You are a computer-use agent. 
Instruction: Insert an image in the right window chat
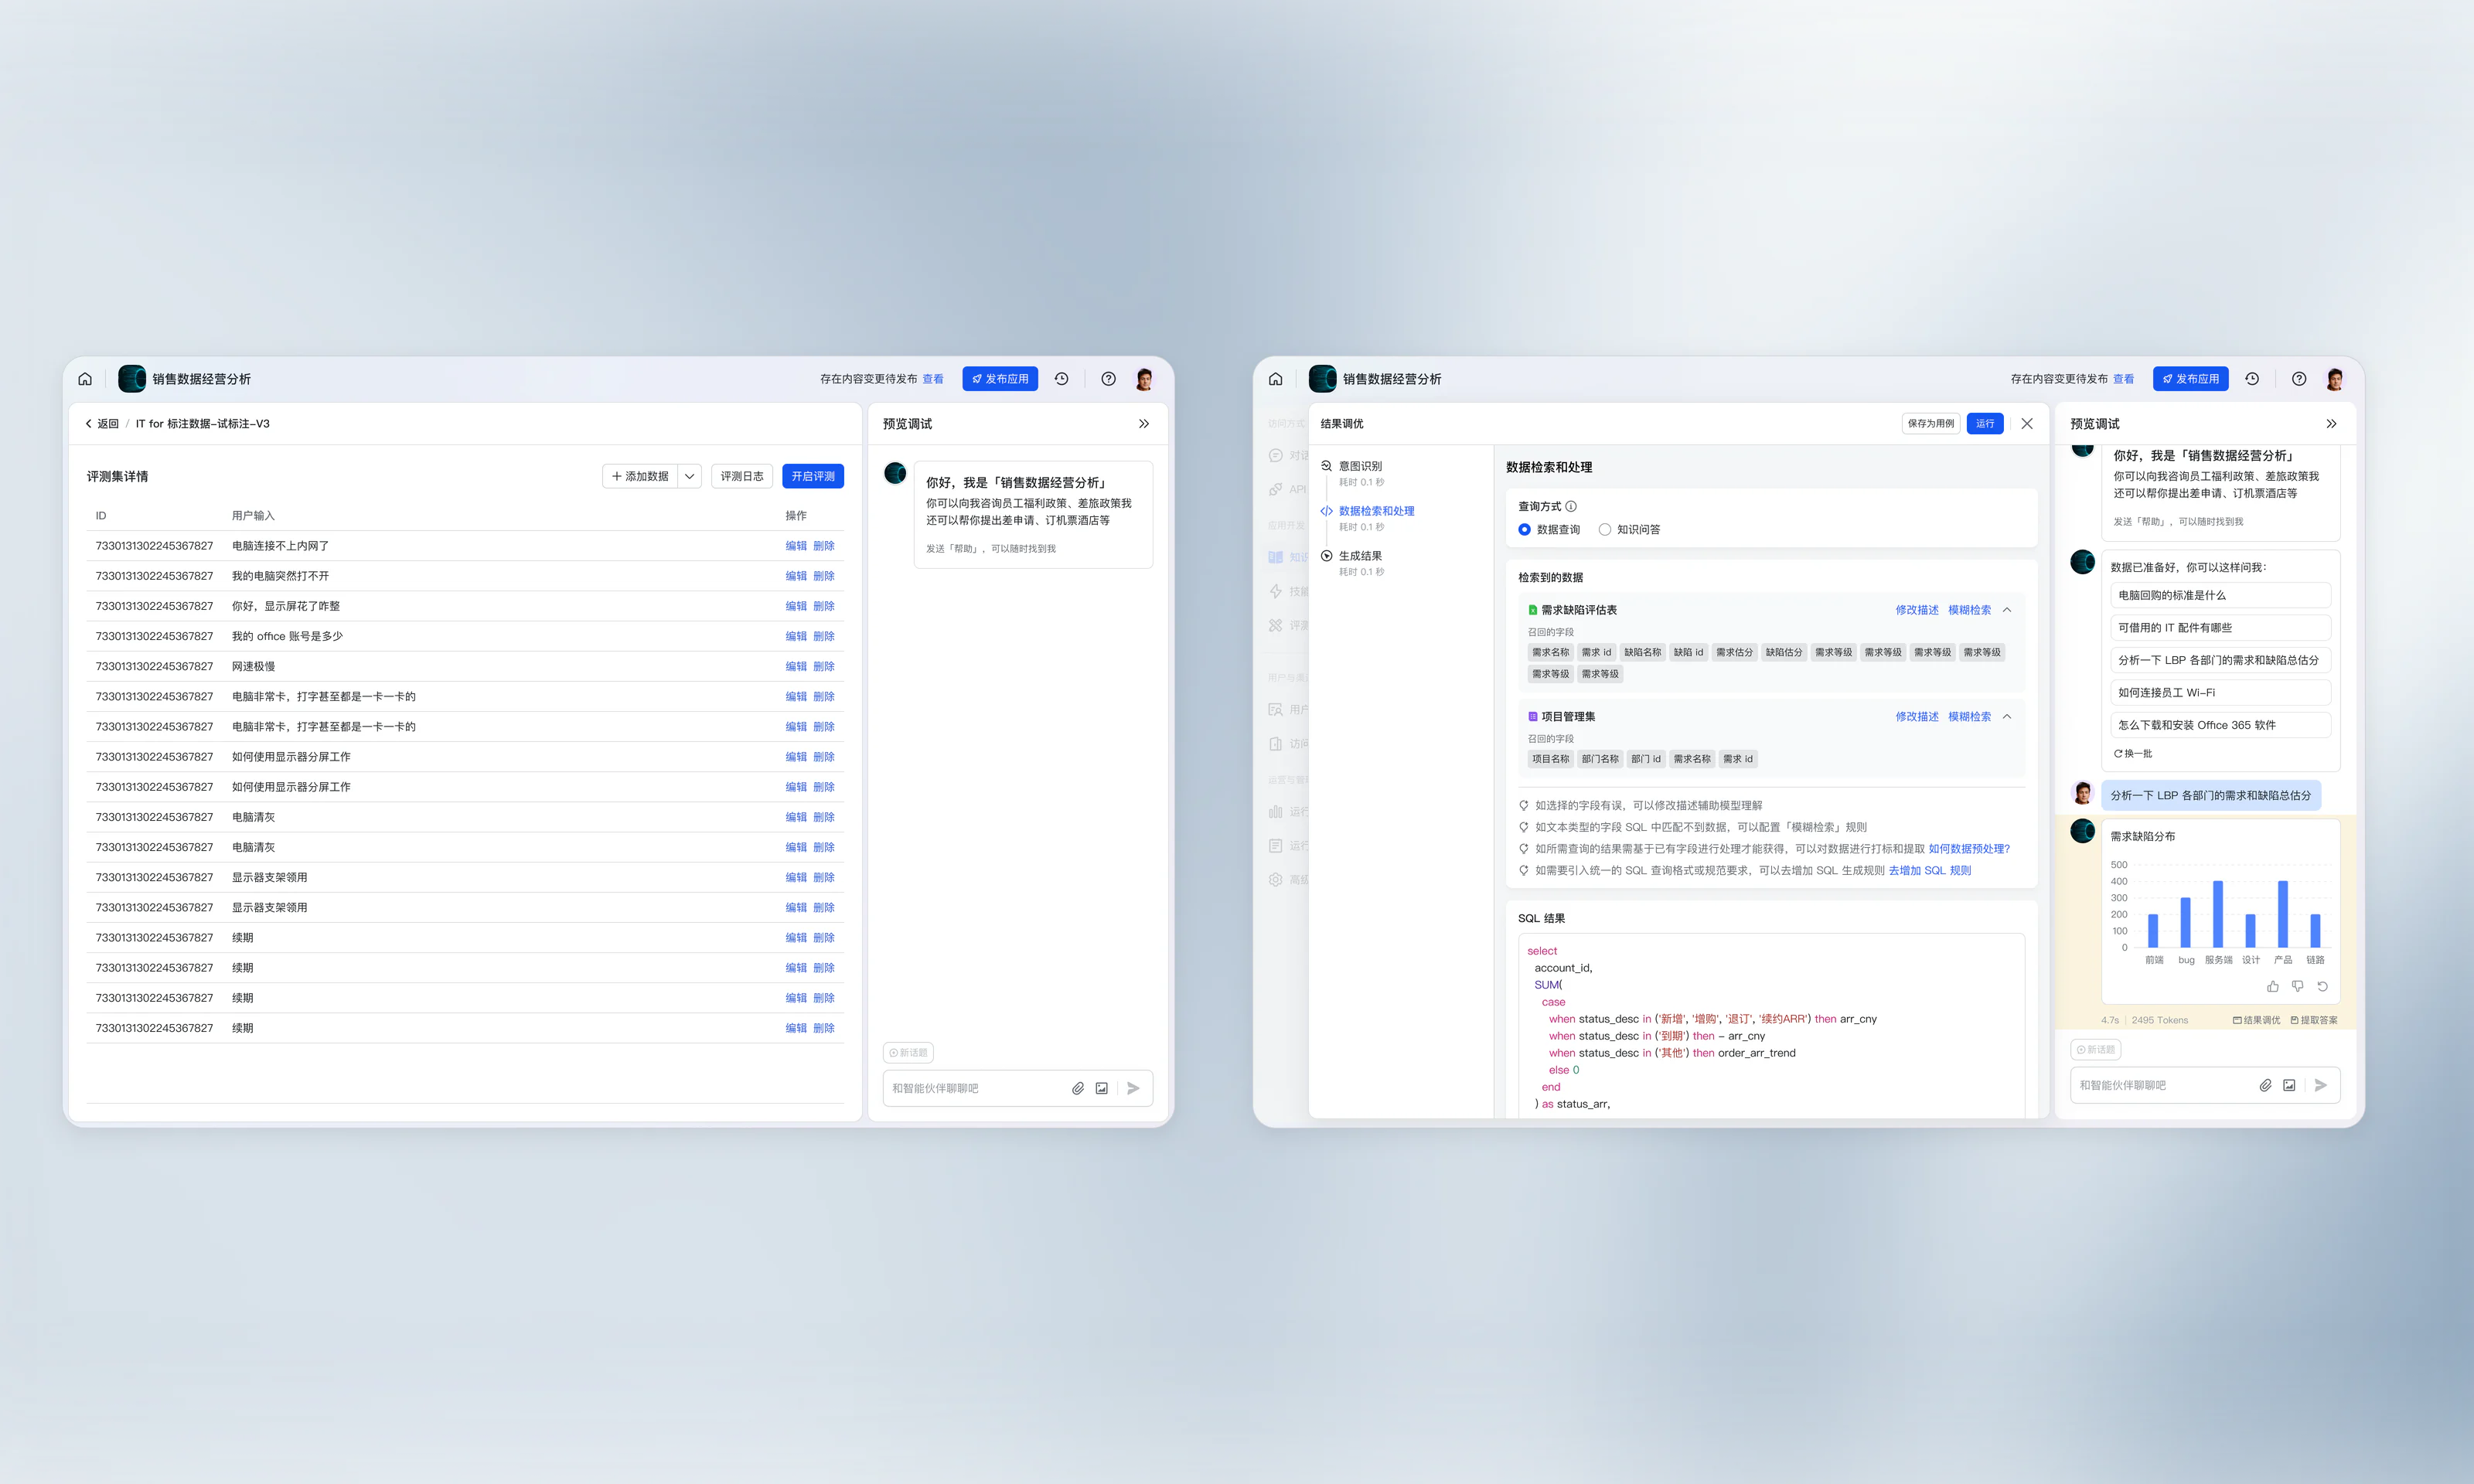pyautogui.click(x=2289, y=1085)
